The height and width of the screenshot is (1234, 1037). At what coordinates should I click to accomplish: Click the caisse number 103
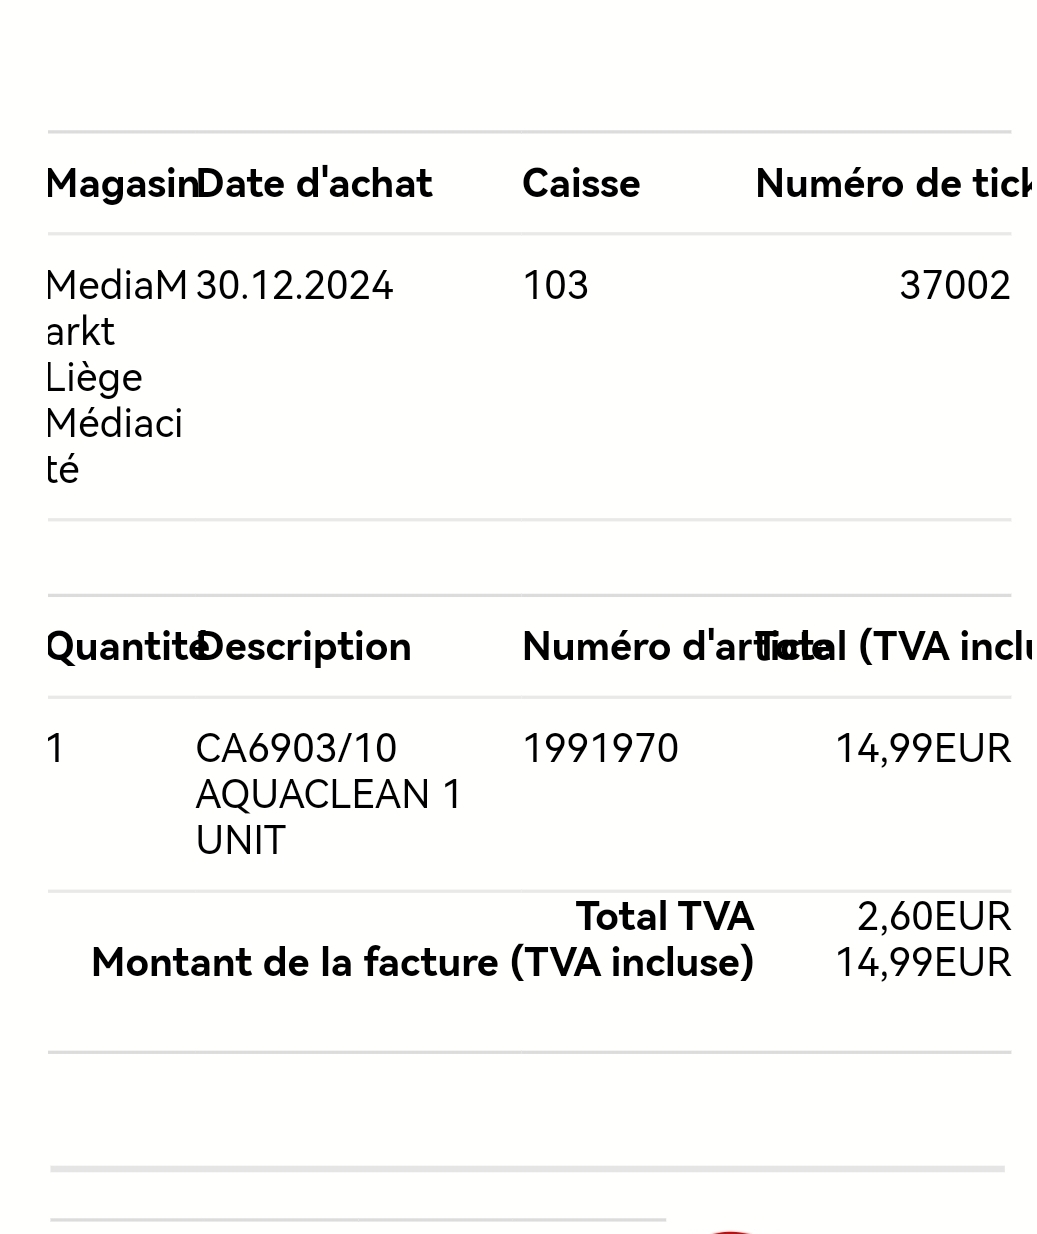pyautogui.click(x=555, y=286)
